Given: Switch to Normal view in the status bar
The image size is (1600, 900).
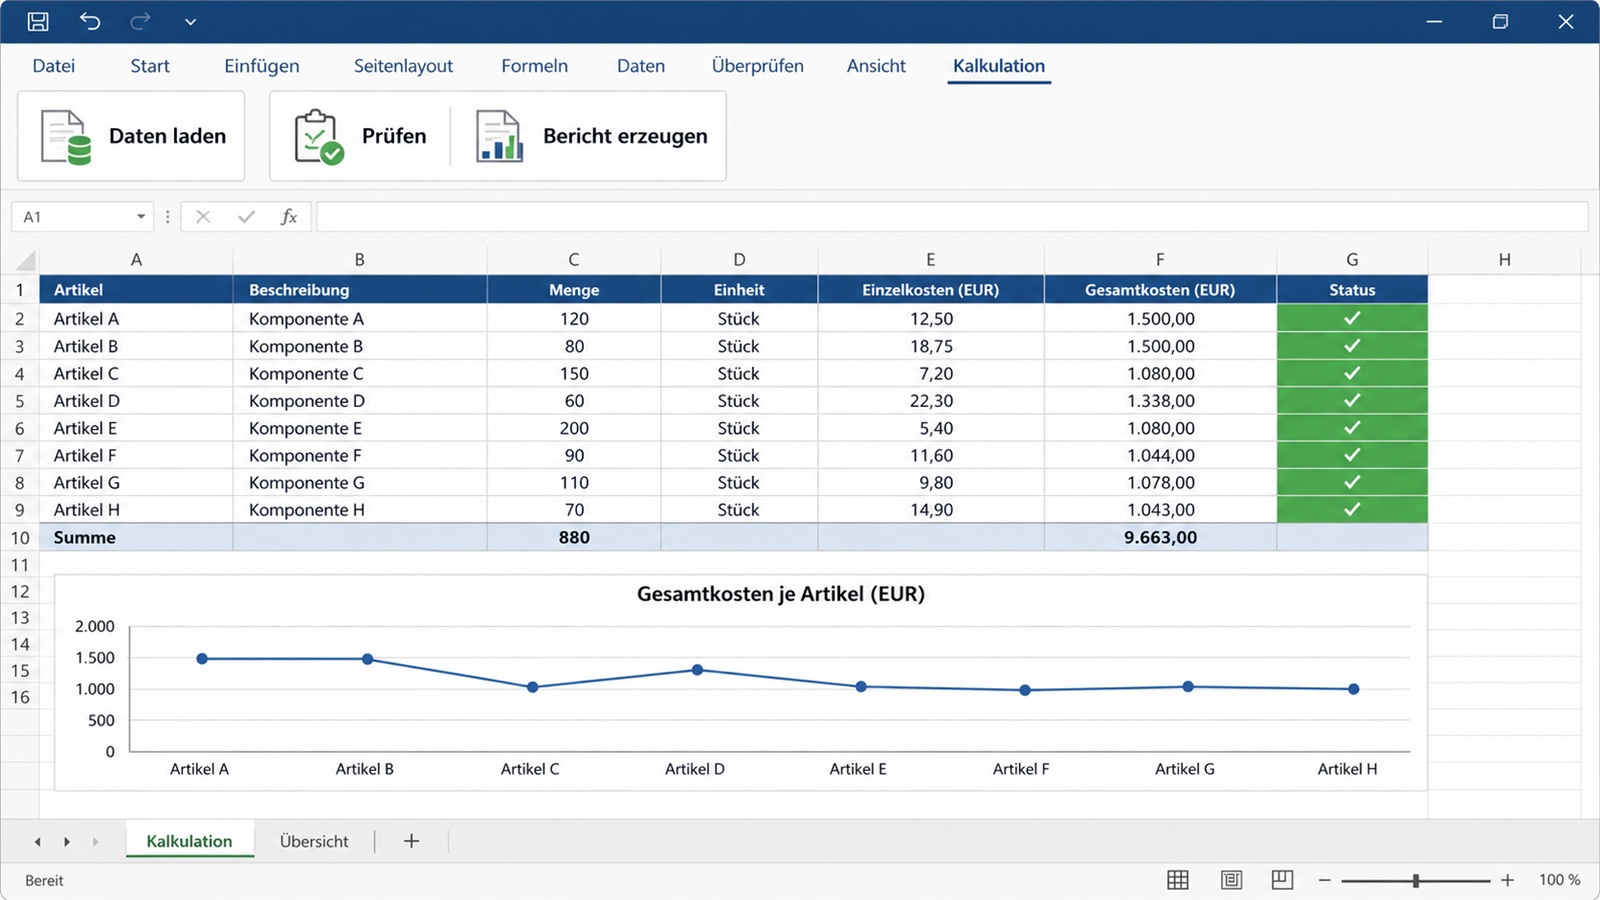Looking at the screenshot, I should pyautogui.click(x=1178, y=880).
